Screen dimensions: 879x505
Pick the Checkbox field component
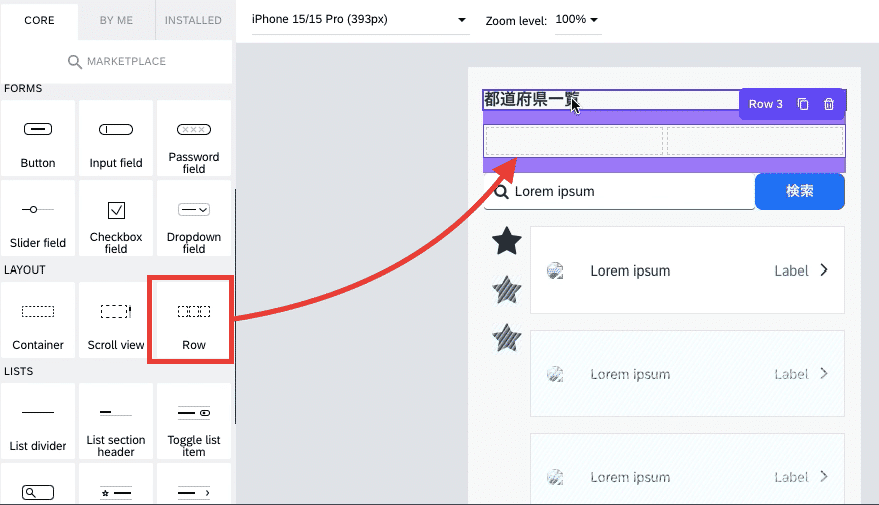point(115,218)
